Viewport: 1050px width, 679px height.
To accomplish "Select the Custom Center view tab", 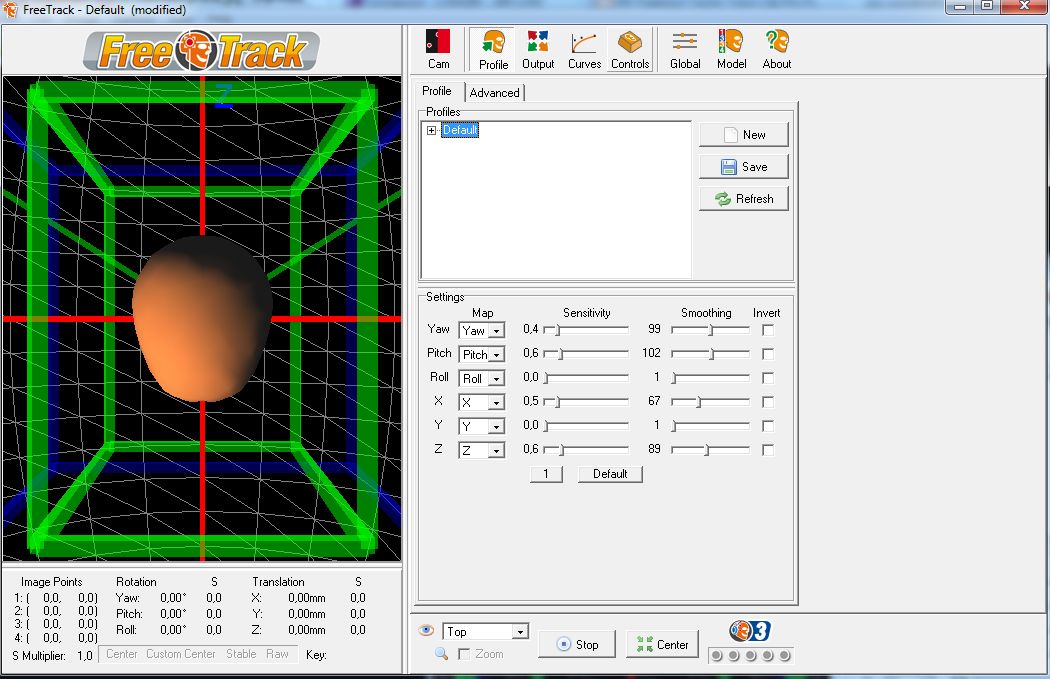I will (x=181, y=654).
